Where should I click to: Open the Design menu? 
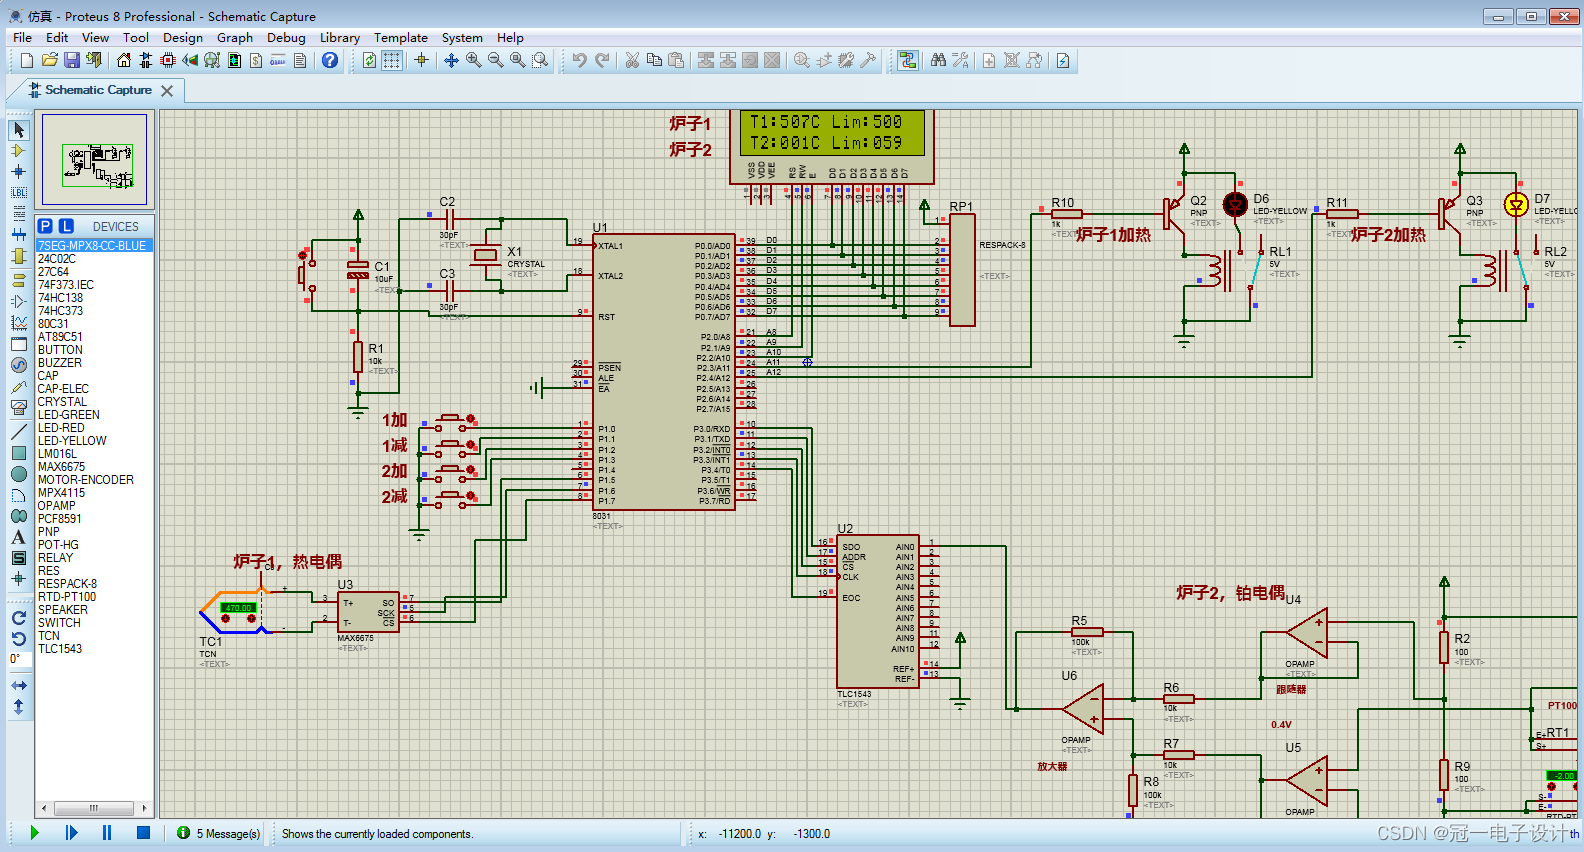coord(183,38)
